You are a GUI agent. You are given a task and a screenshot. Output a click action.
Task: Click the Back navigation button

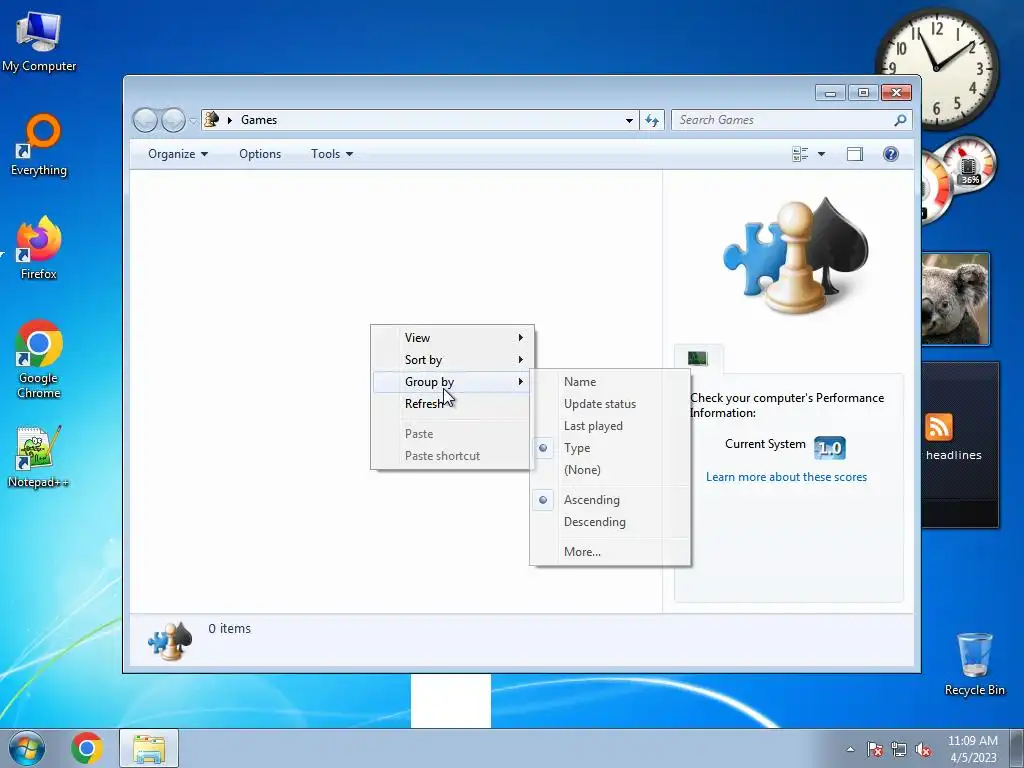tap(145, 120)
